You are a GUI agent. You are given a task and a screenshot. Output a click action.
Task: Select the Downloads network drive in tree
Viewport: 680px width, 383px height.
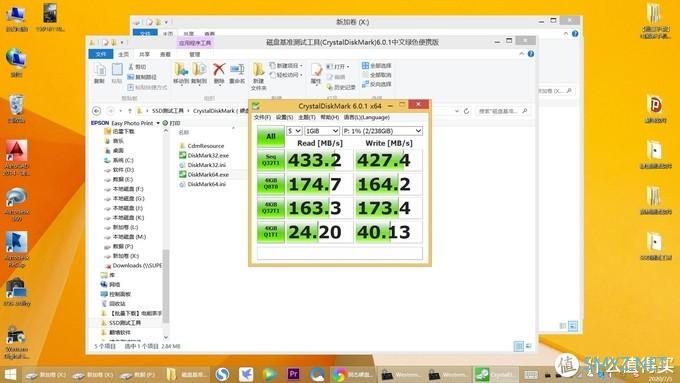(x=133, y=265)
